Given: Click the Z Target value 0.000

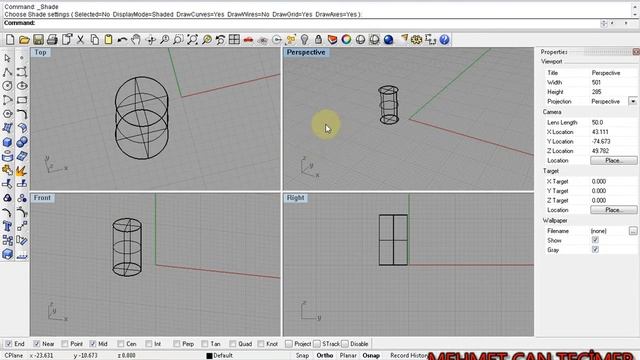Looking at the screenshot, I should click(x=598, y=200).
